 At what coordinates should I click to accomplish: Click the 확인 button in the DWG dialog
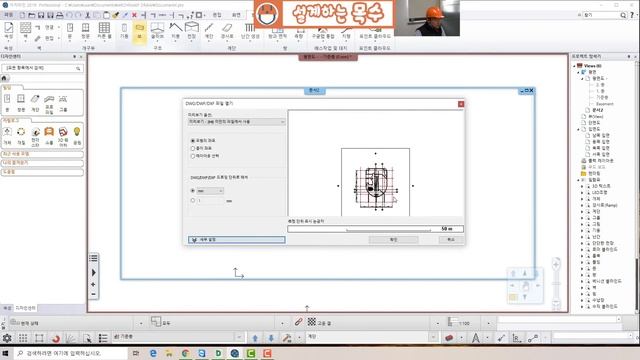pyautogui.click(x=393, y=240)
